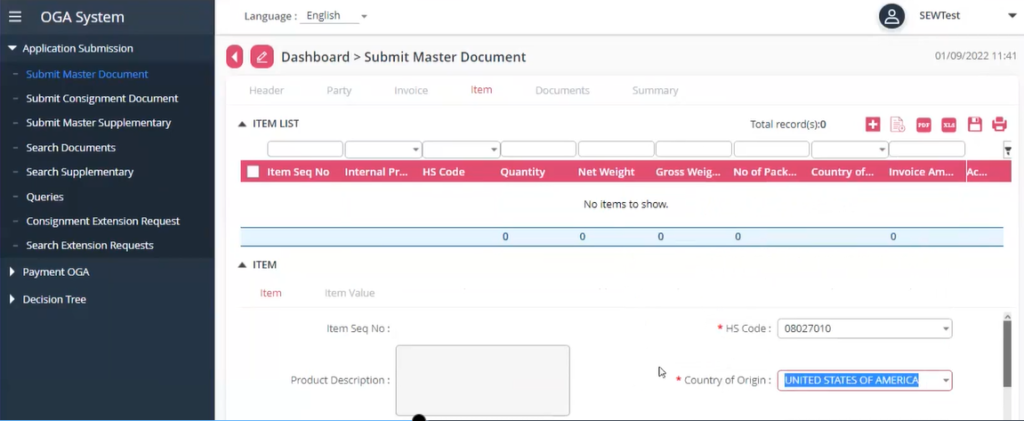
Task: Export item list as PDF
Action: pyautogui.click(x=923, y=125)
